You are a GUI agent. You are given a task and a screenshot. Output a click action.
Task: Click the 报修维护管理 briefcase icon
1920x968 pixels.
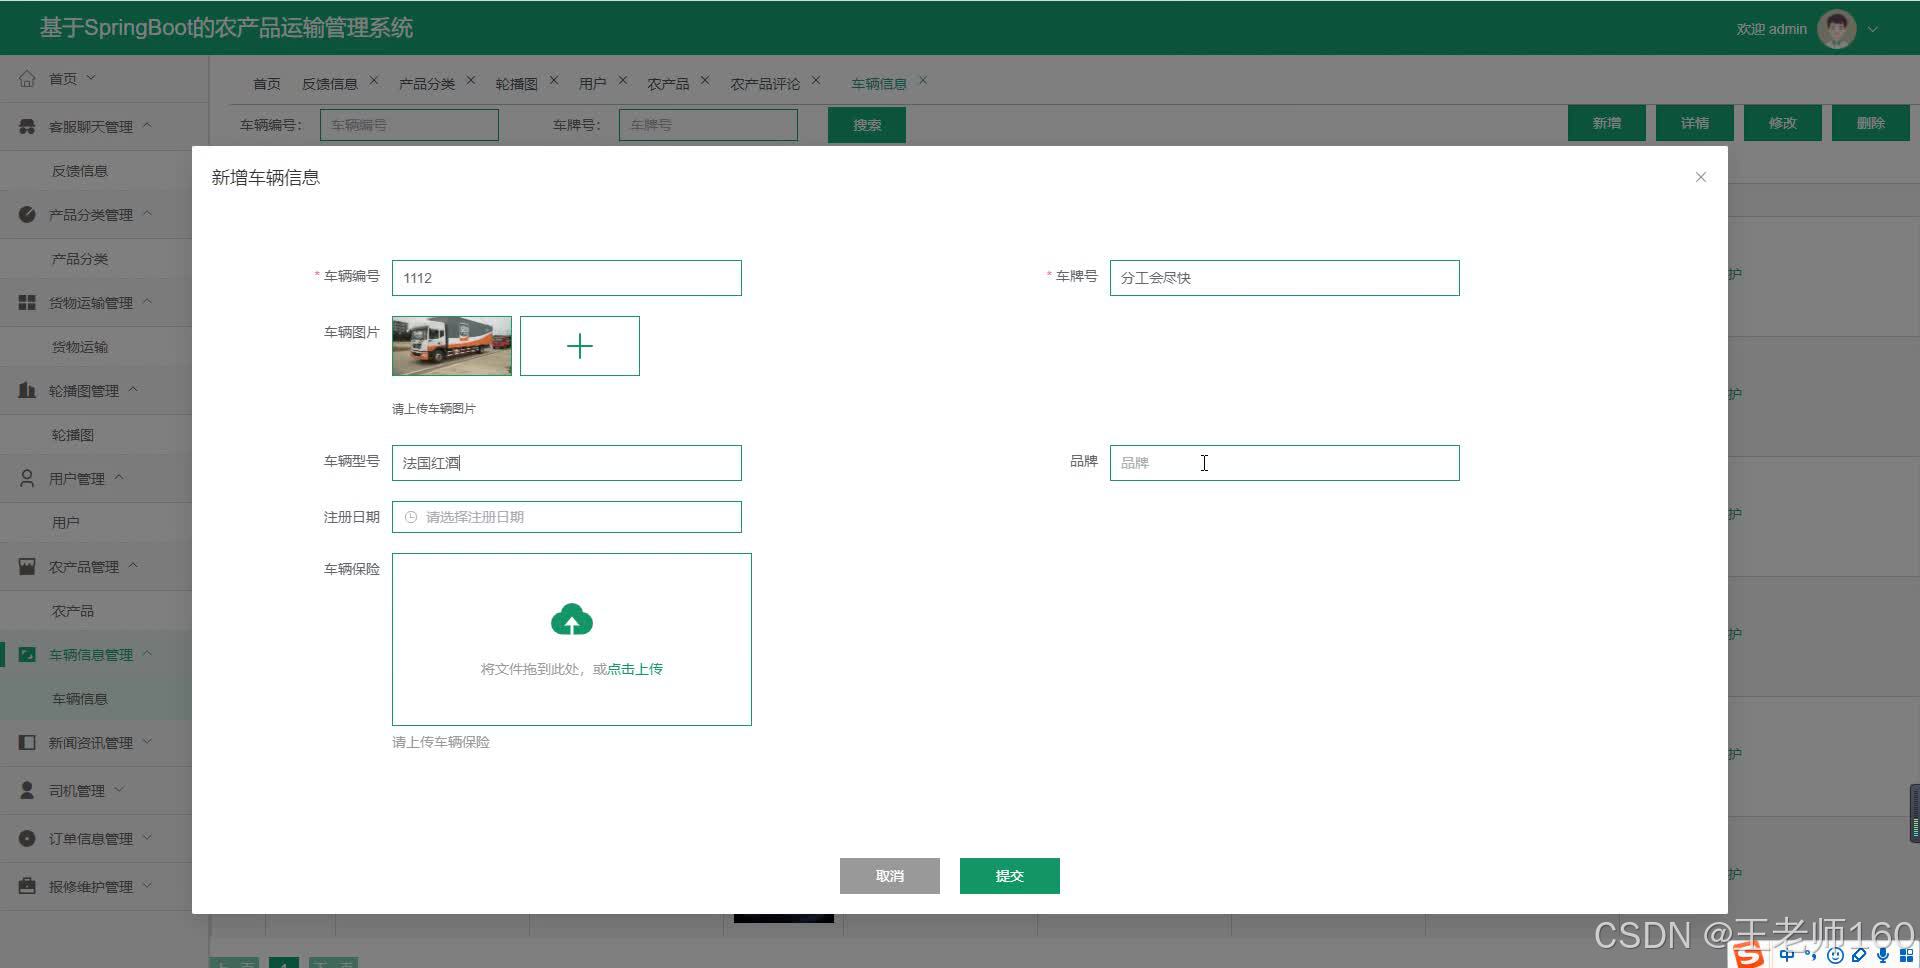tap(27, 886)
